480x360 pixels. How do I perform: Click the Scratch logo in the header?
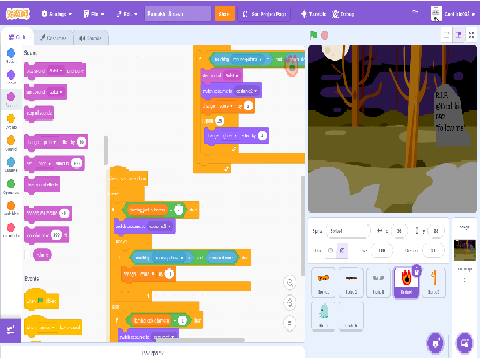[18, 14]
